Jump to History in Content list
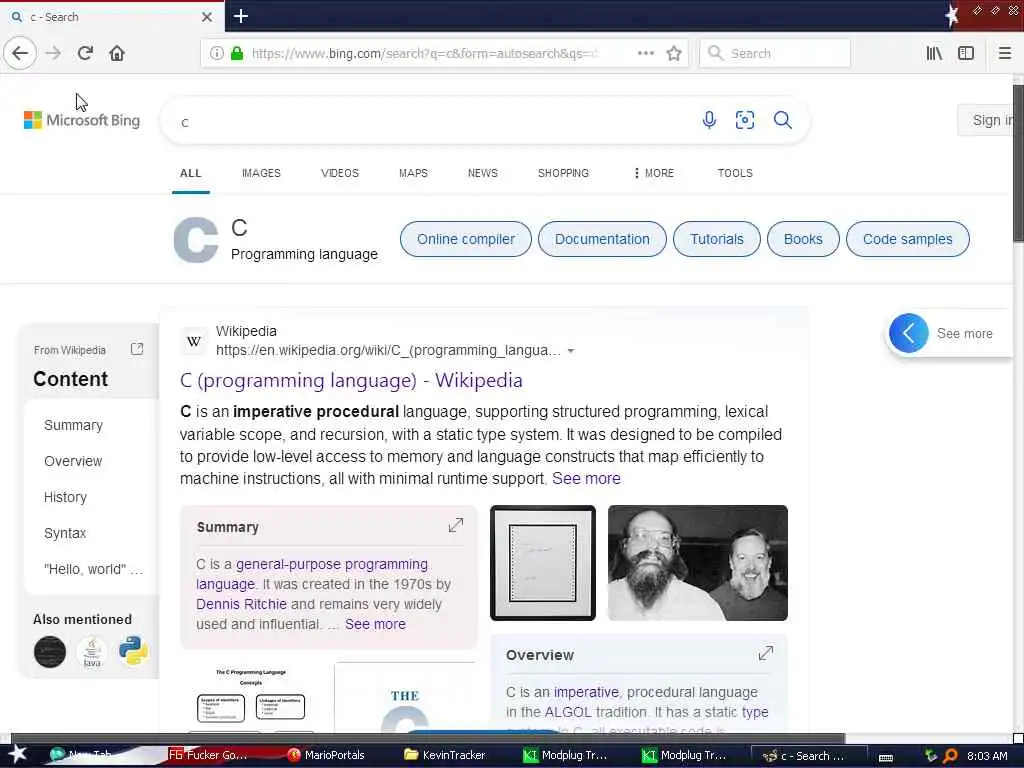1024x768 pixels. [65, 497]
